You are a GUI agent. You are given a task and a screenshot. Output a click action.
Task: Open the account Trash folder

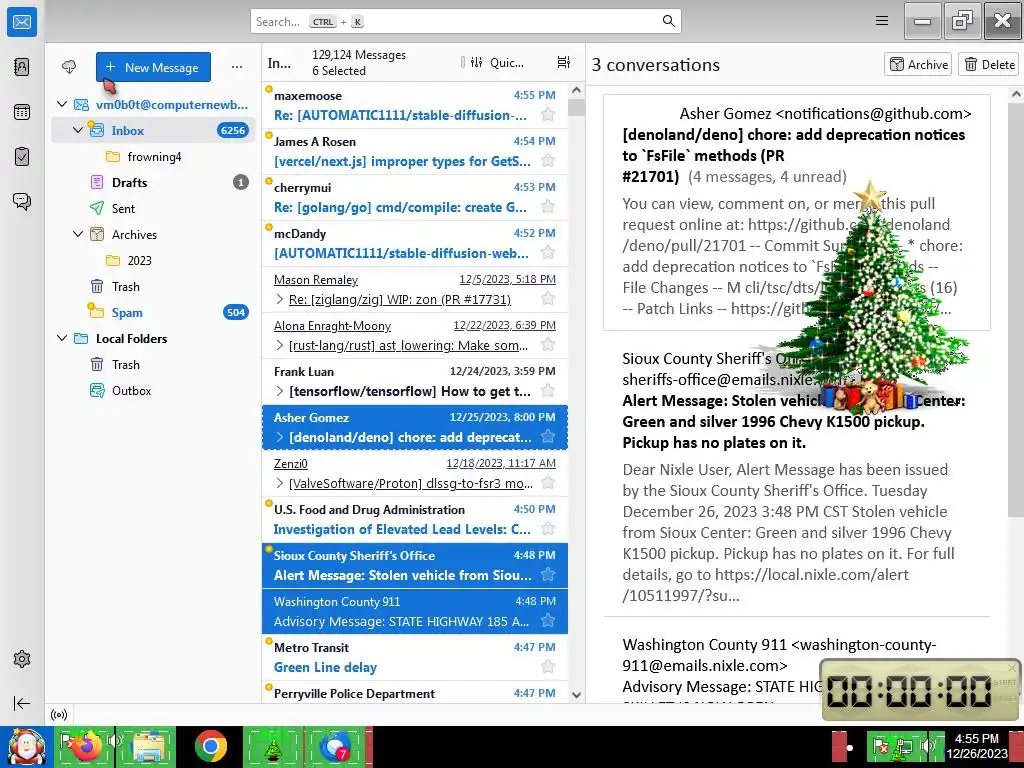coord(153,287)
